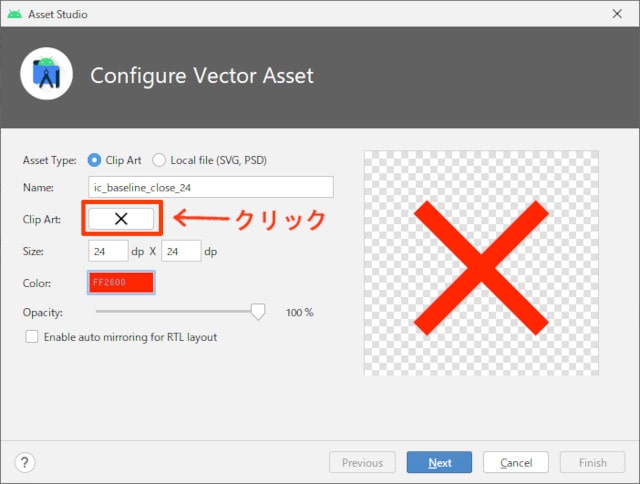The height and width of the screenshot is (484, 640).
Task: Click the Opacity slider track midpoint
Action: (173, 311)
